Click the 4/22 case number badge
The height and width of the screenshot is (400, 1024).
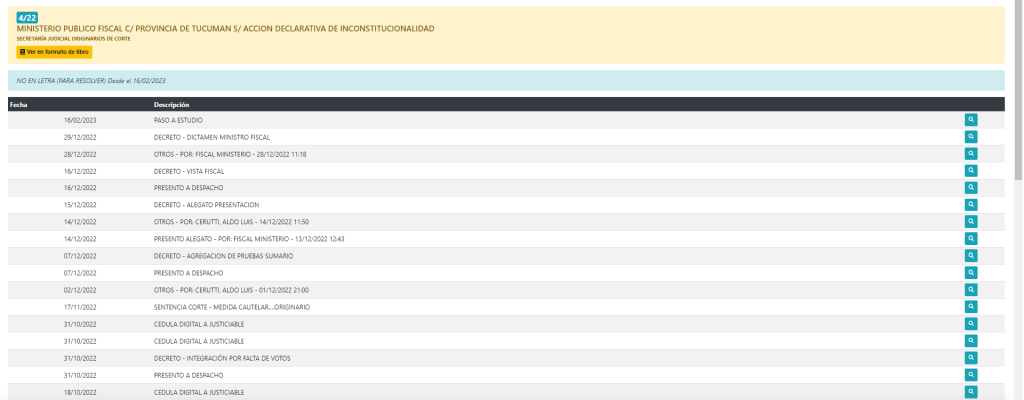[x=27, y=17]
